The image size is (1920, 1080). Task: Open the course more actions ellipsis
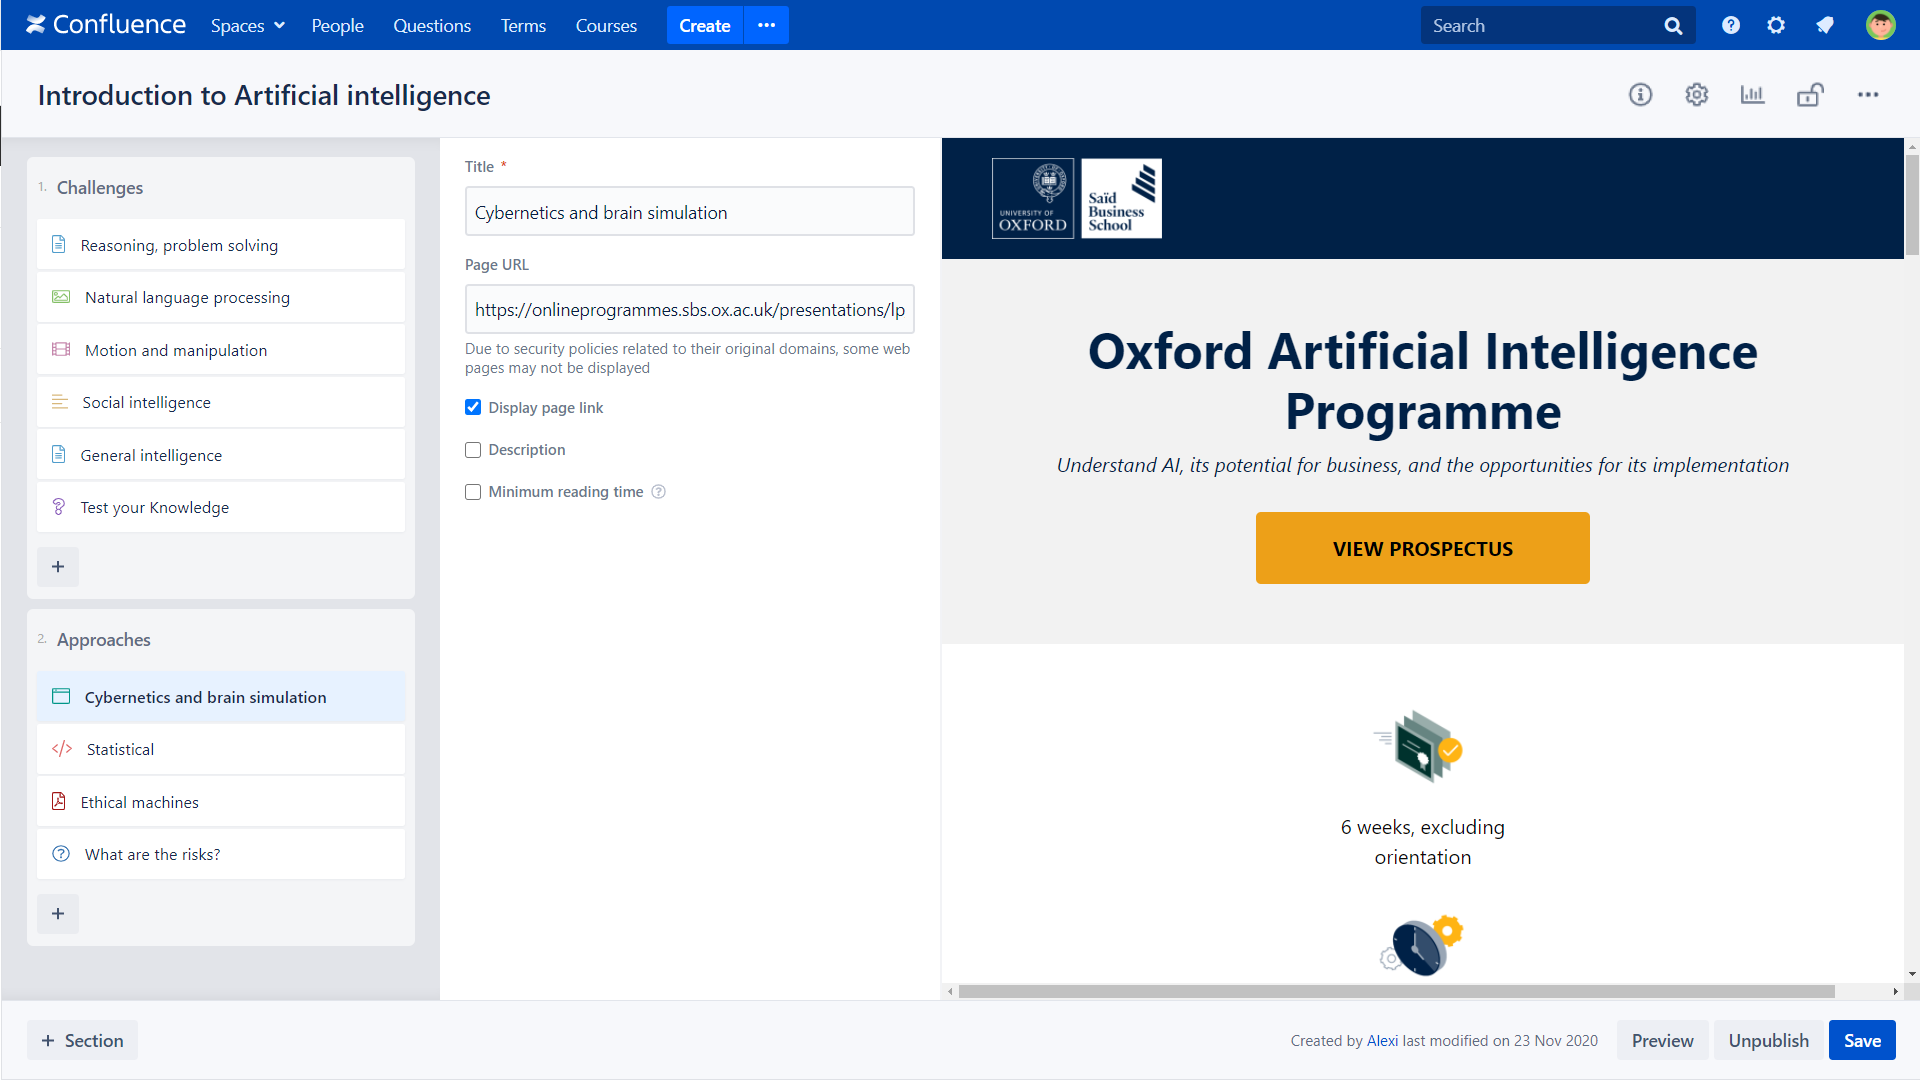(x=1868, y=95)
